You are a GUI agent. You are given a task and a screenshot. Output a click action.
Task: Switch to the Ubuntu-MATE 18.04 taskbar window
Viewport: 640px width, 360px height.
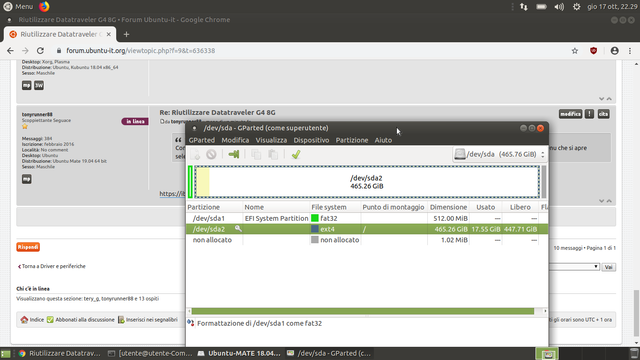point(240,353)
